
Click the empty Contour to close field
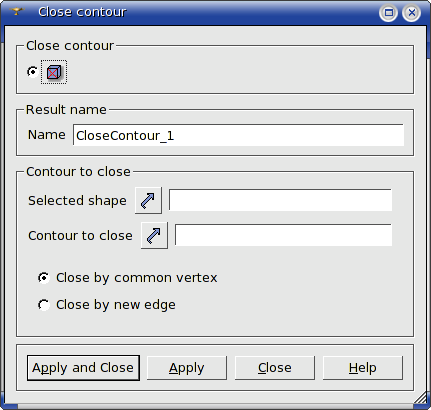(283, 235)
